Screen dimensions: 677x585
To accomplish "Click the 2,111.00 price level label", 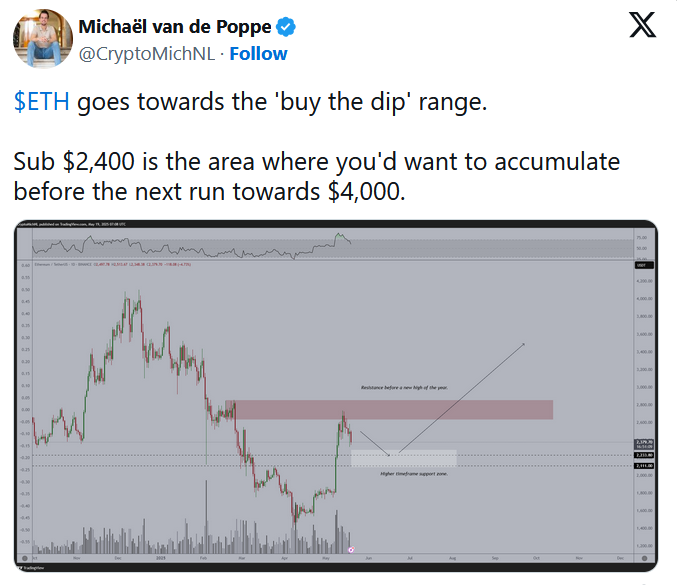I will [644, 466].
